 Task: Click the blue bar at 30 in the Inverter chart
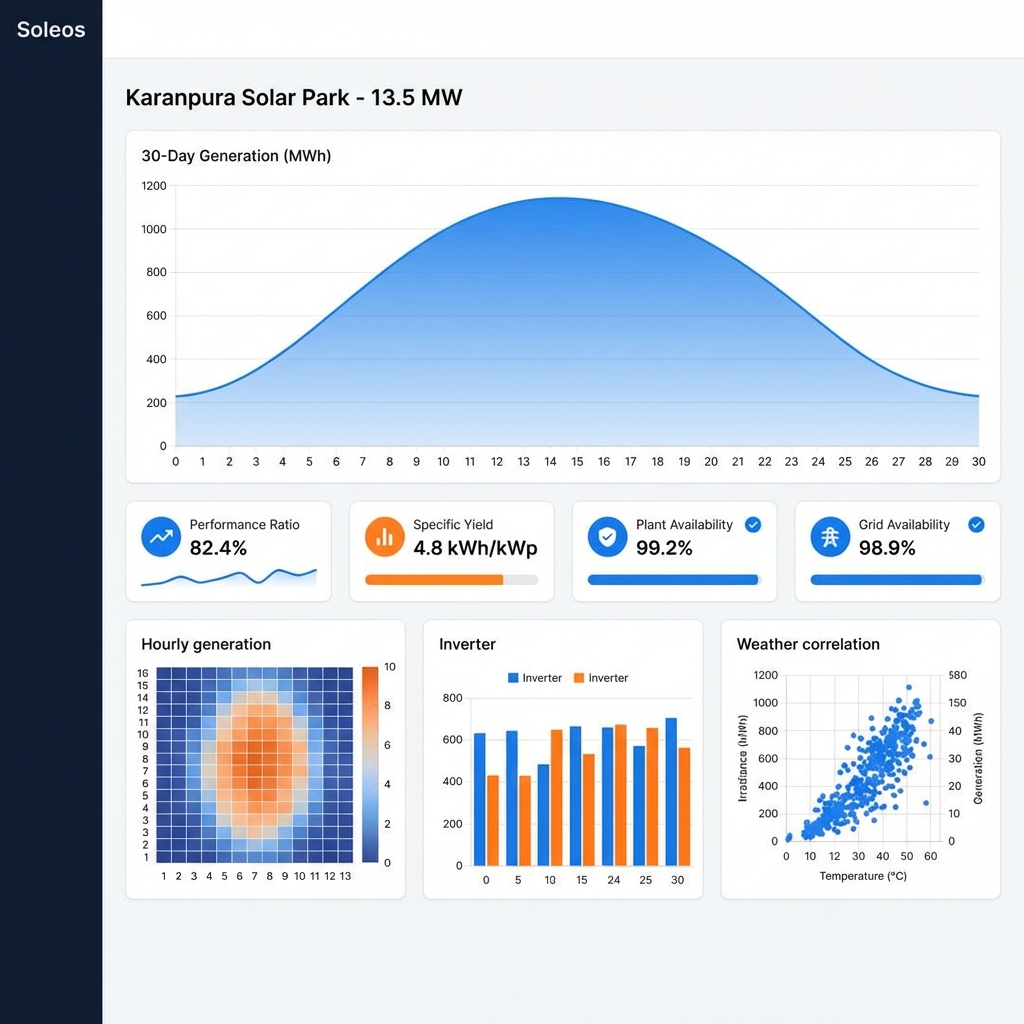[x=671, y=790]
